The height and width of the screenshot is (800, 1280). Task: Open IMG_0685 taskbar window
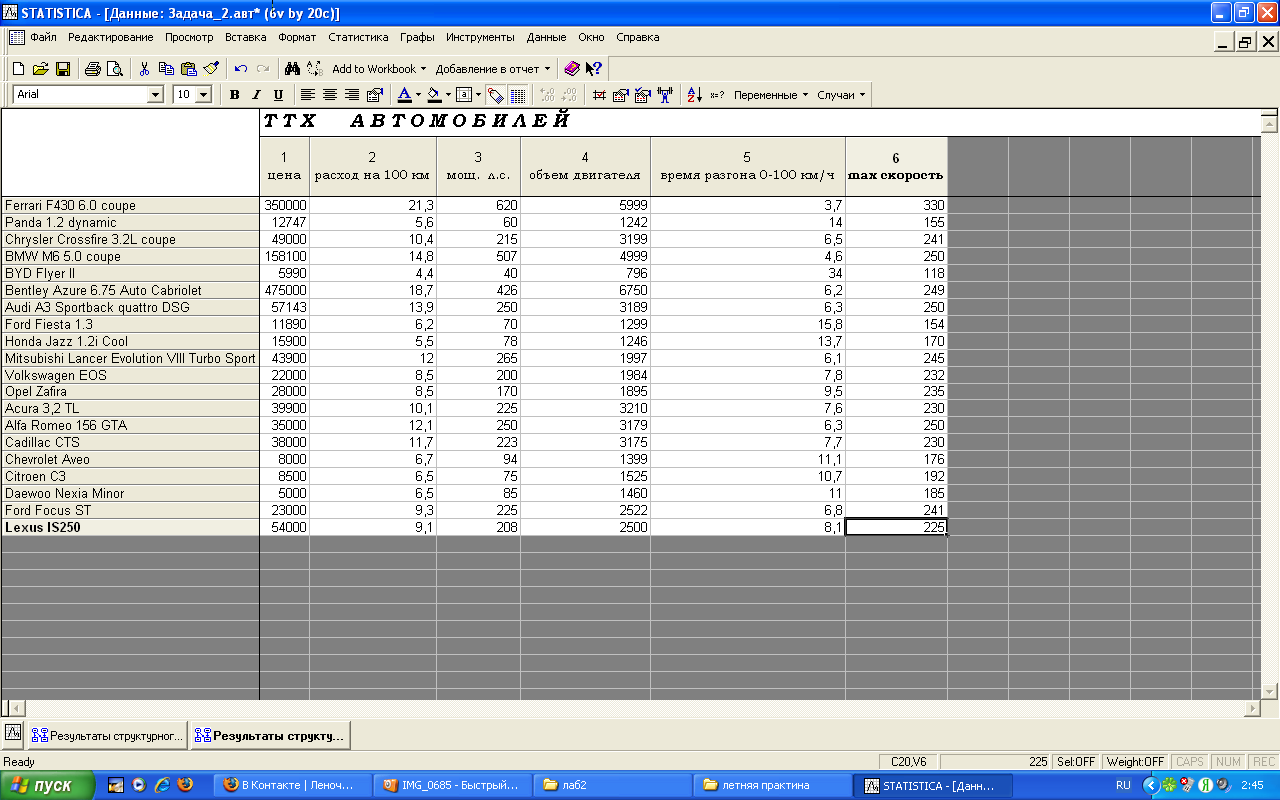click(x=451, y=785)
